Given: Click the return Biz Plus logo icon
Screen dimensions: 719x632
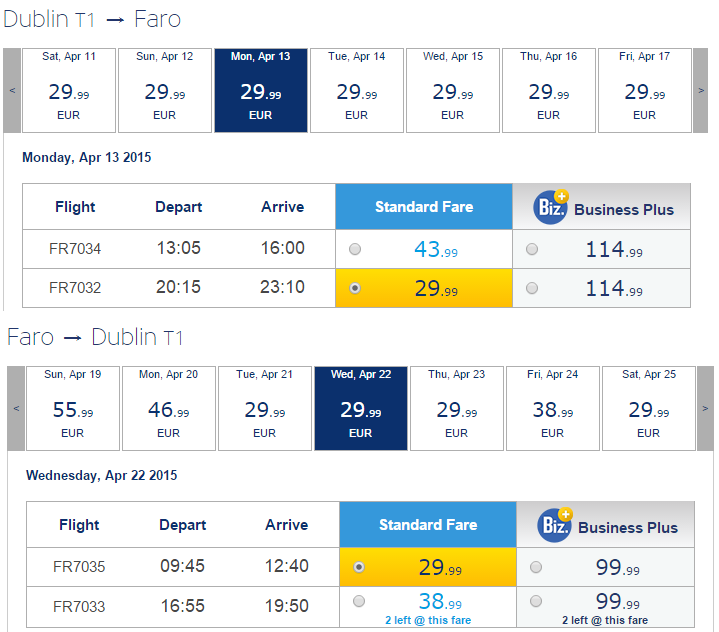Looking at the screenshot, I should [x=555, y=525].
